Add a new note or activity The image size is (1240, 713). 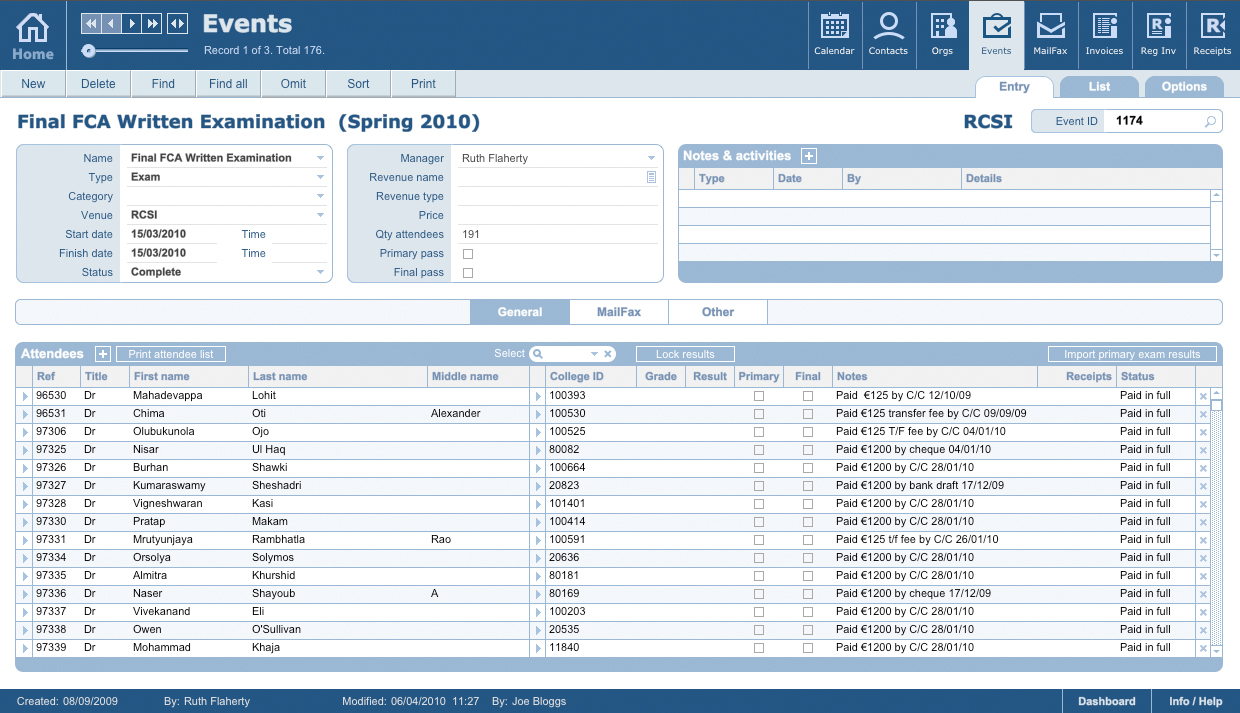pos(809,156)
